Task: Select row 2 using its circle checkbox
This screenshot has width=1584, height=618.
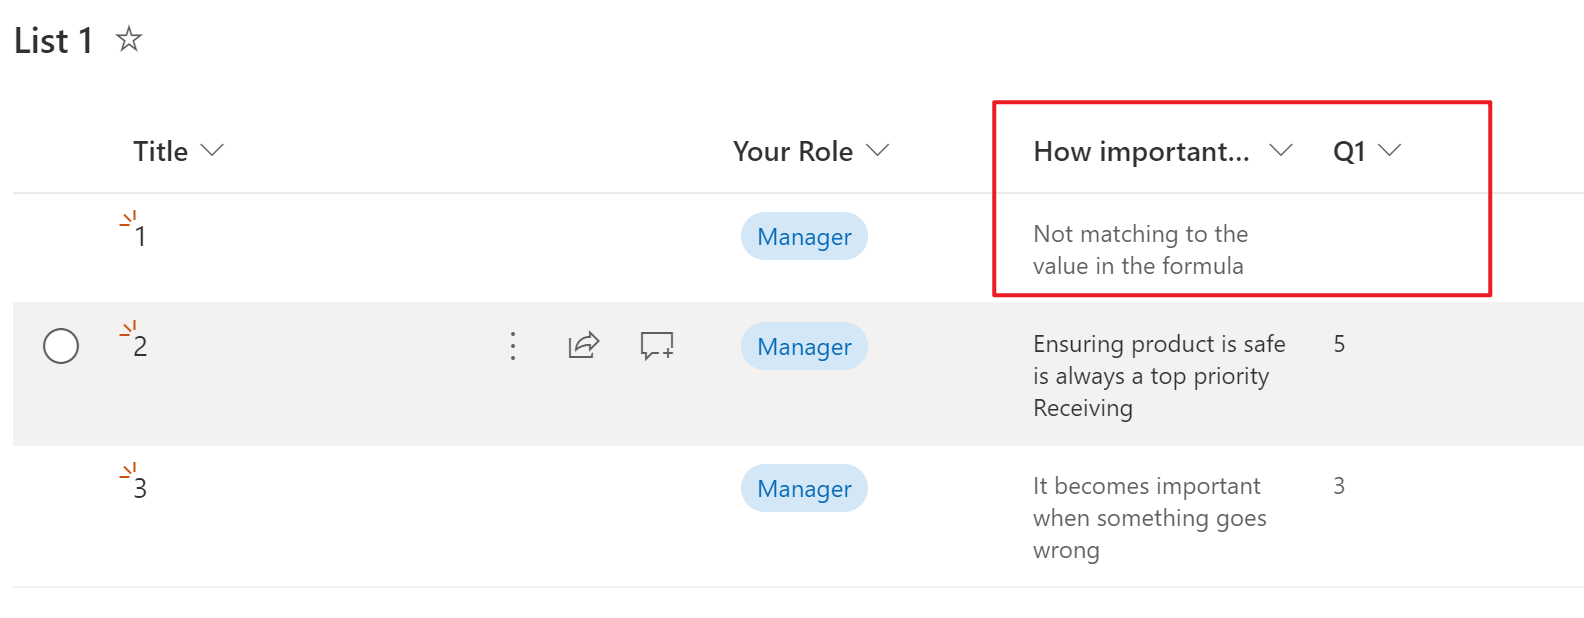Action: [61, 346]
